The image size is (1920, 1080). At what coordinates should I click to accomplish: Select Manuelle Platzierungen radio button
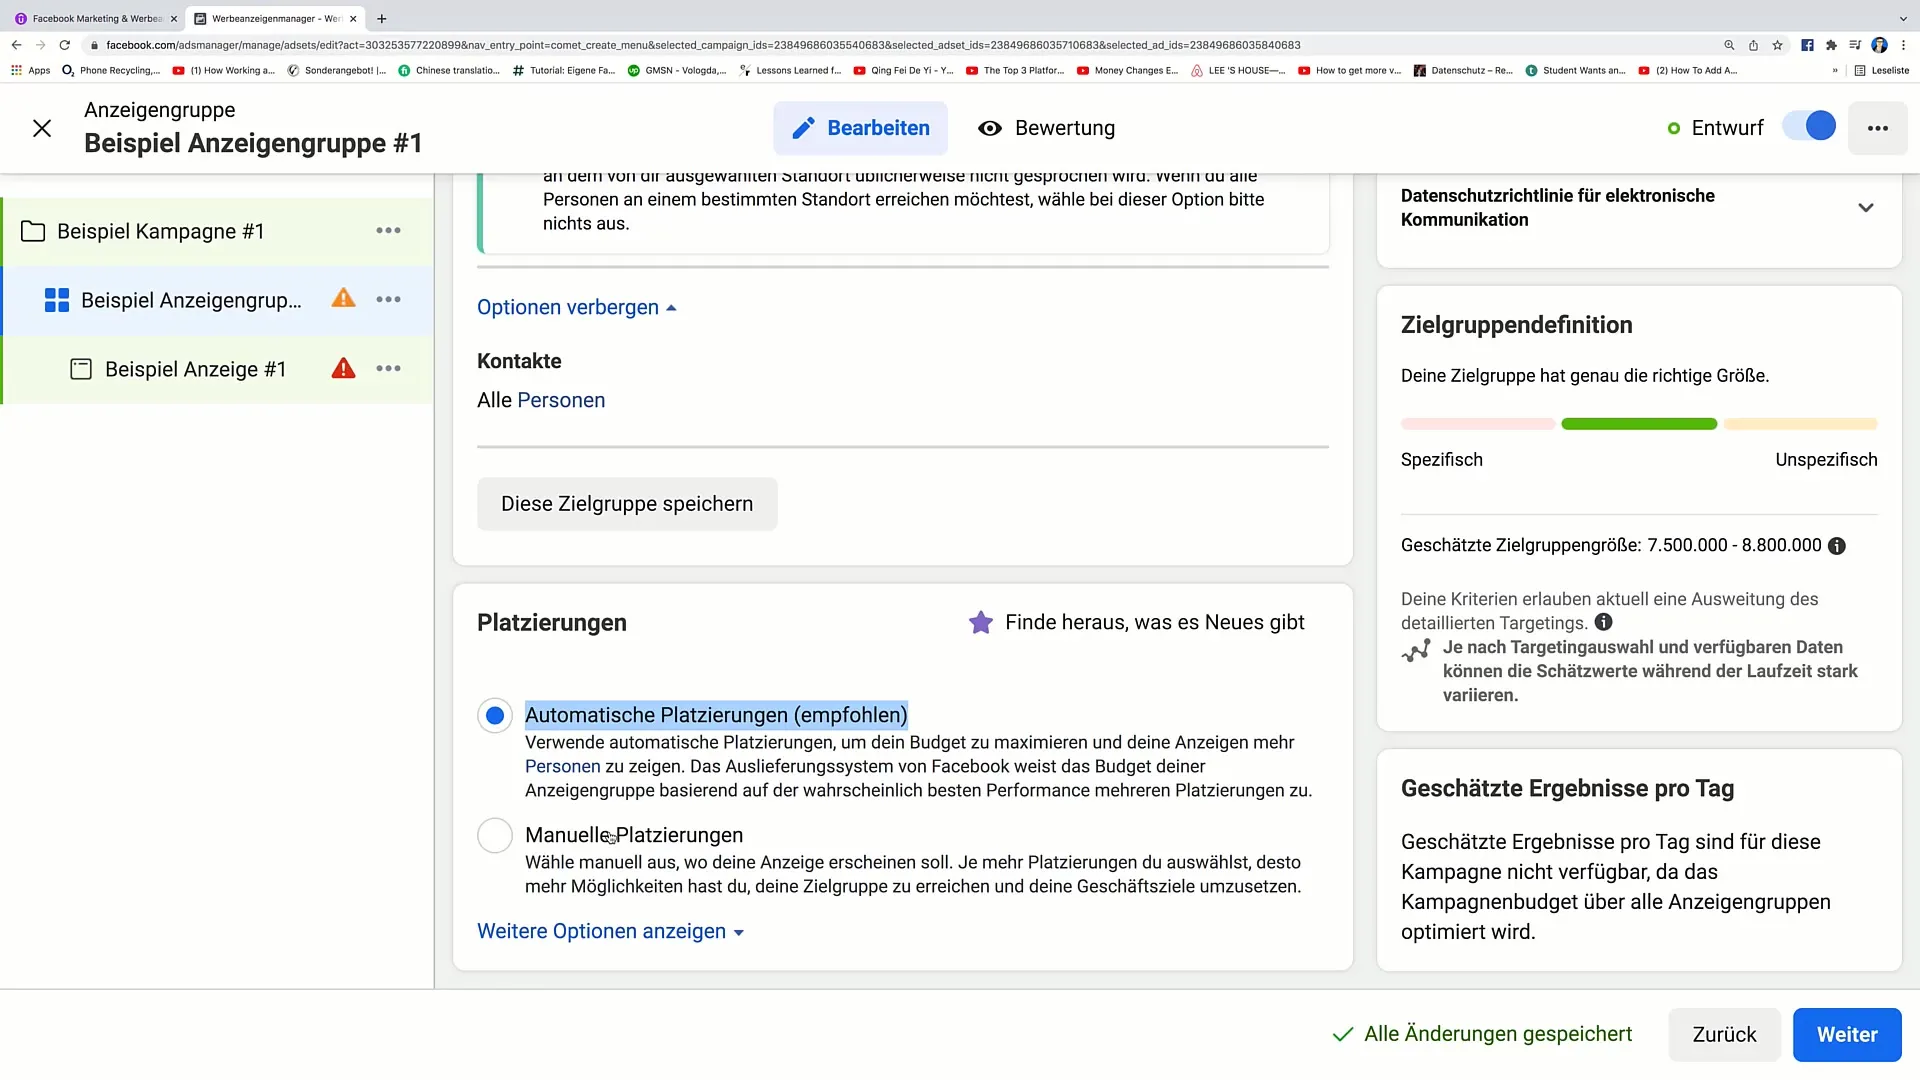click(495, 835)
